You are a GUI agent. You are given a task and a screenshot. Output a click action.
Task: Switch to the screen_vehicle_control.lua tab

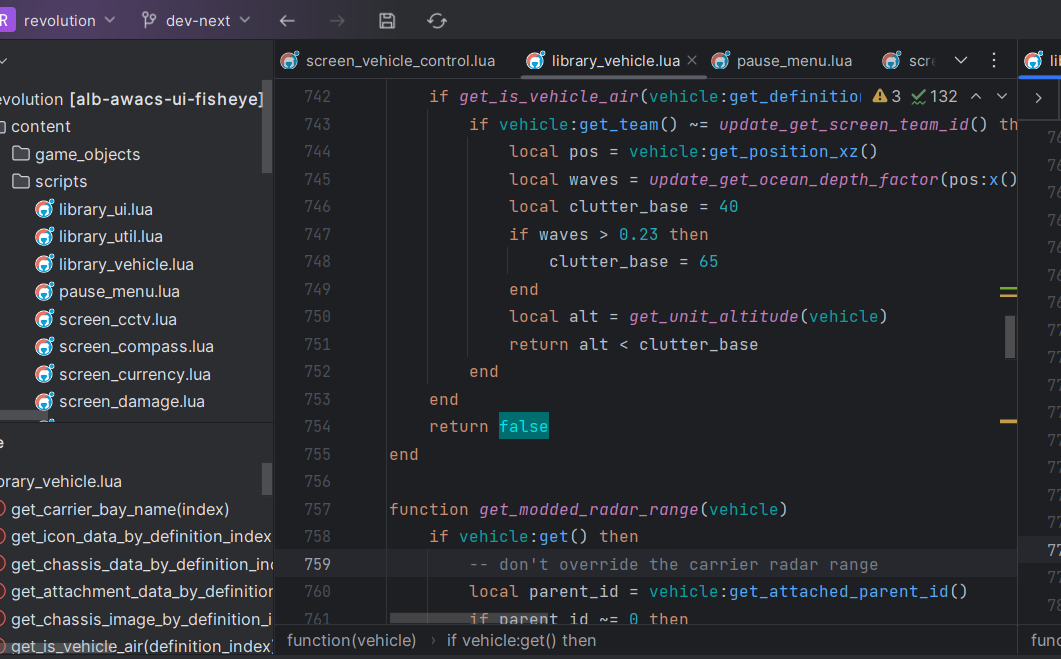(x=400, y=61)
